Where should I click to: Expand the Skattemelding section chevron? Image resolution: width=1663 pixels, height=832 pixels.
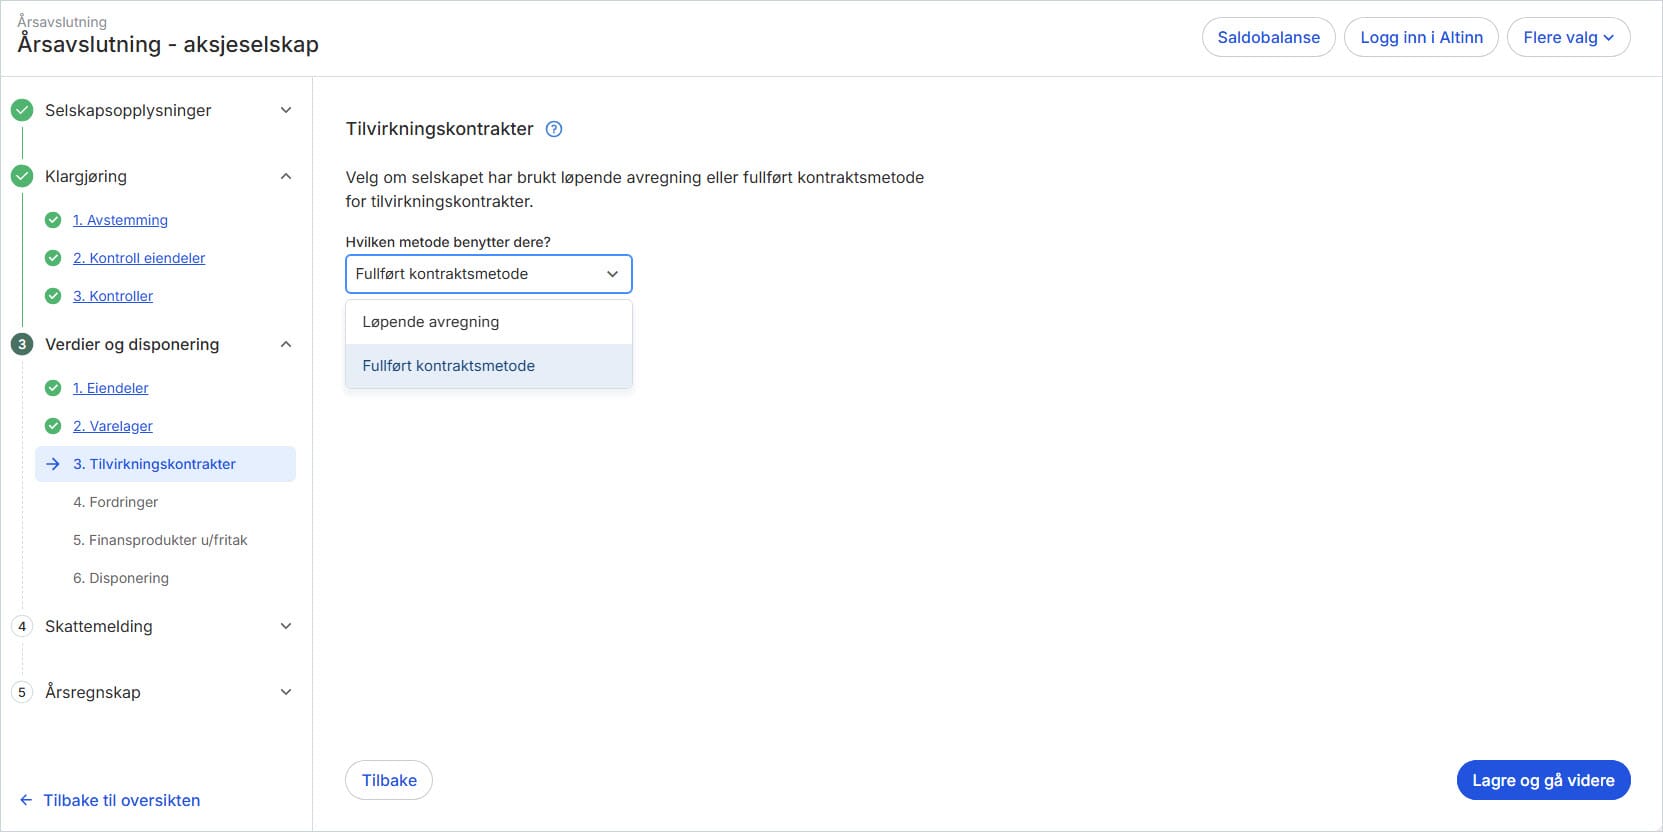pos(286,626)
